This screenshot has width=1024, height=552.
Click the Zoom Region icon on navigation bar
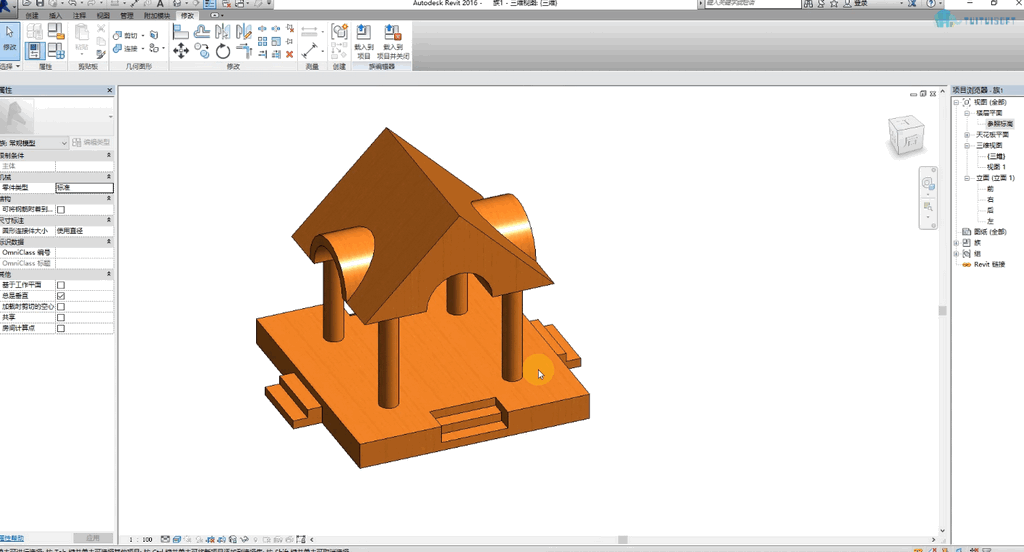coord(928,207)
